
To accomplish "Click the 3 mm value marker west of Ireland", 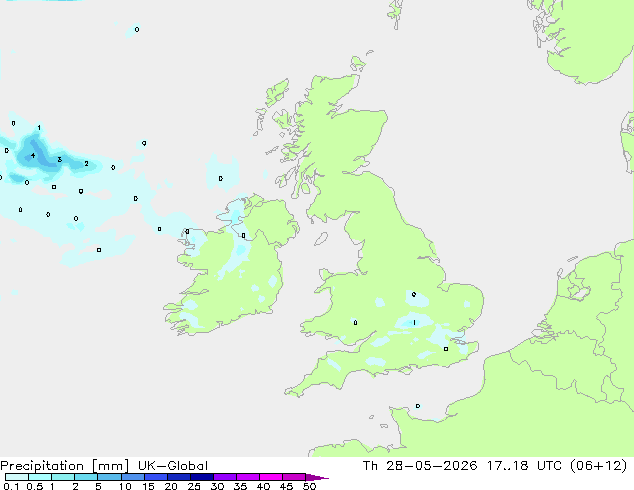I will coord(59,159).
